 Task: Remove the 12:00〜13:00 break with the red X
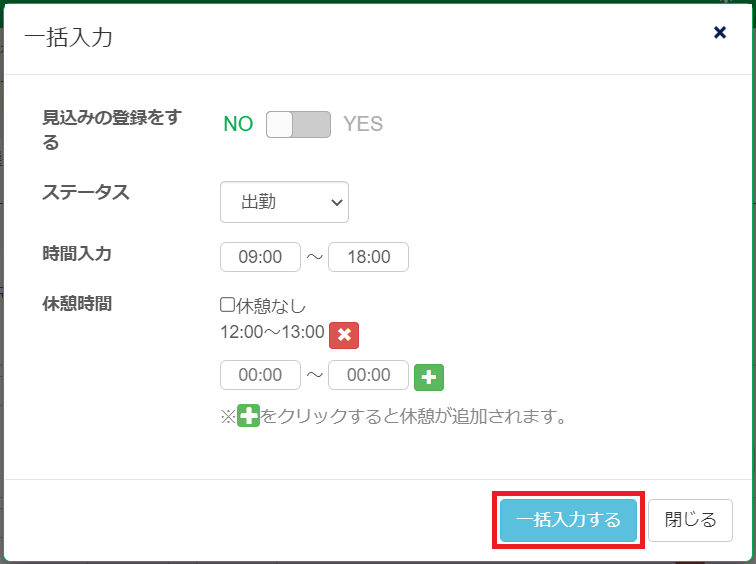click(x=344, y=335)
